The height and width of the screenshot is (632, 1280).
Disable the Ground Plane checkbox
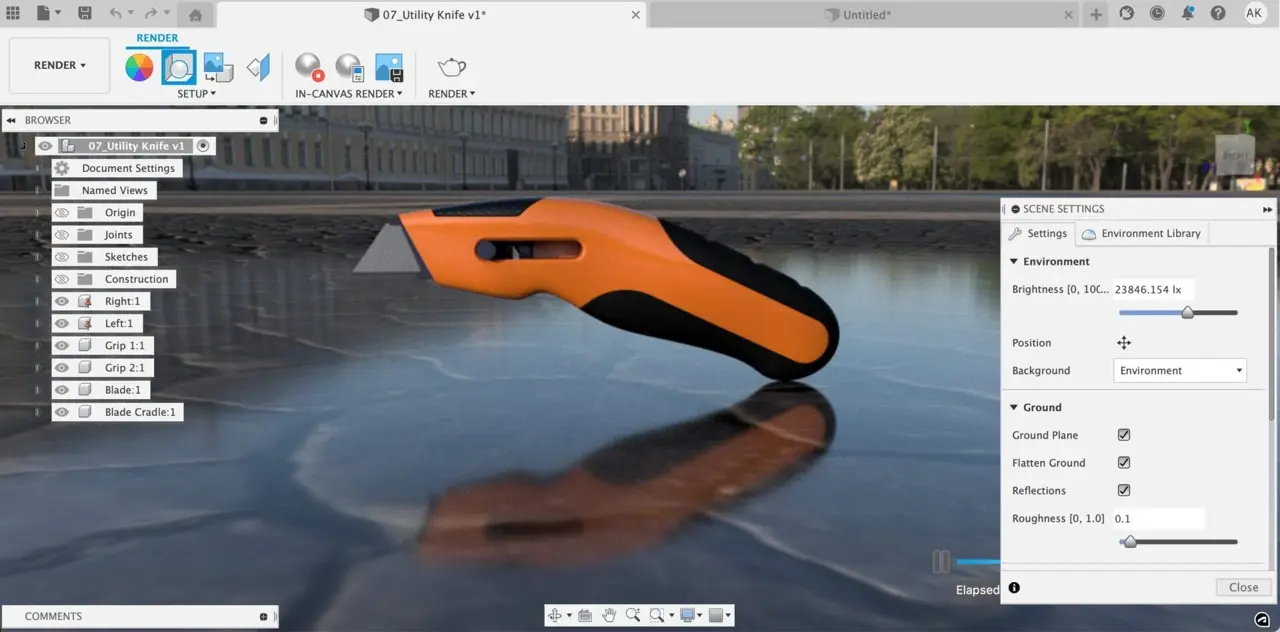[1124, 435]
